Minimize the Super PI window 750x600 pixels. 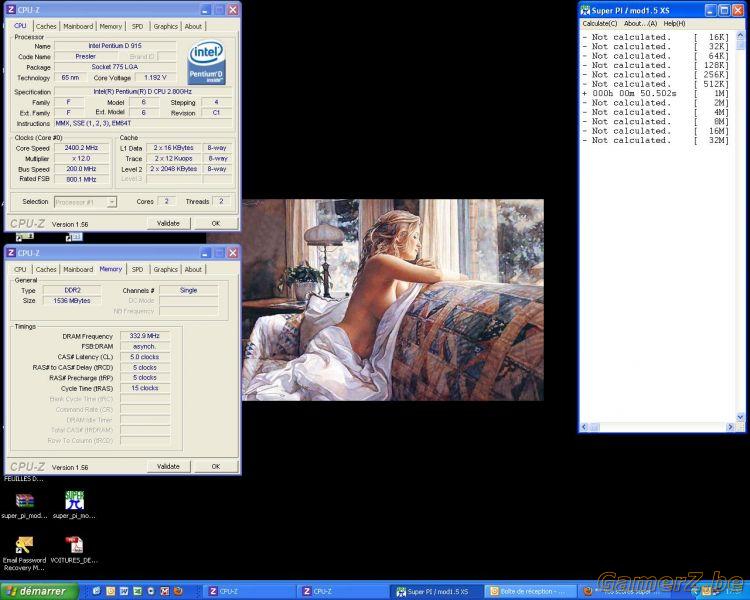click(x=710, y=10)
